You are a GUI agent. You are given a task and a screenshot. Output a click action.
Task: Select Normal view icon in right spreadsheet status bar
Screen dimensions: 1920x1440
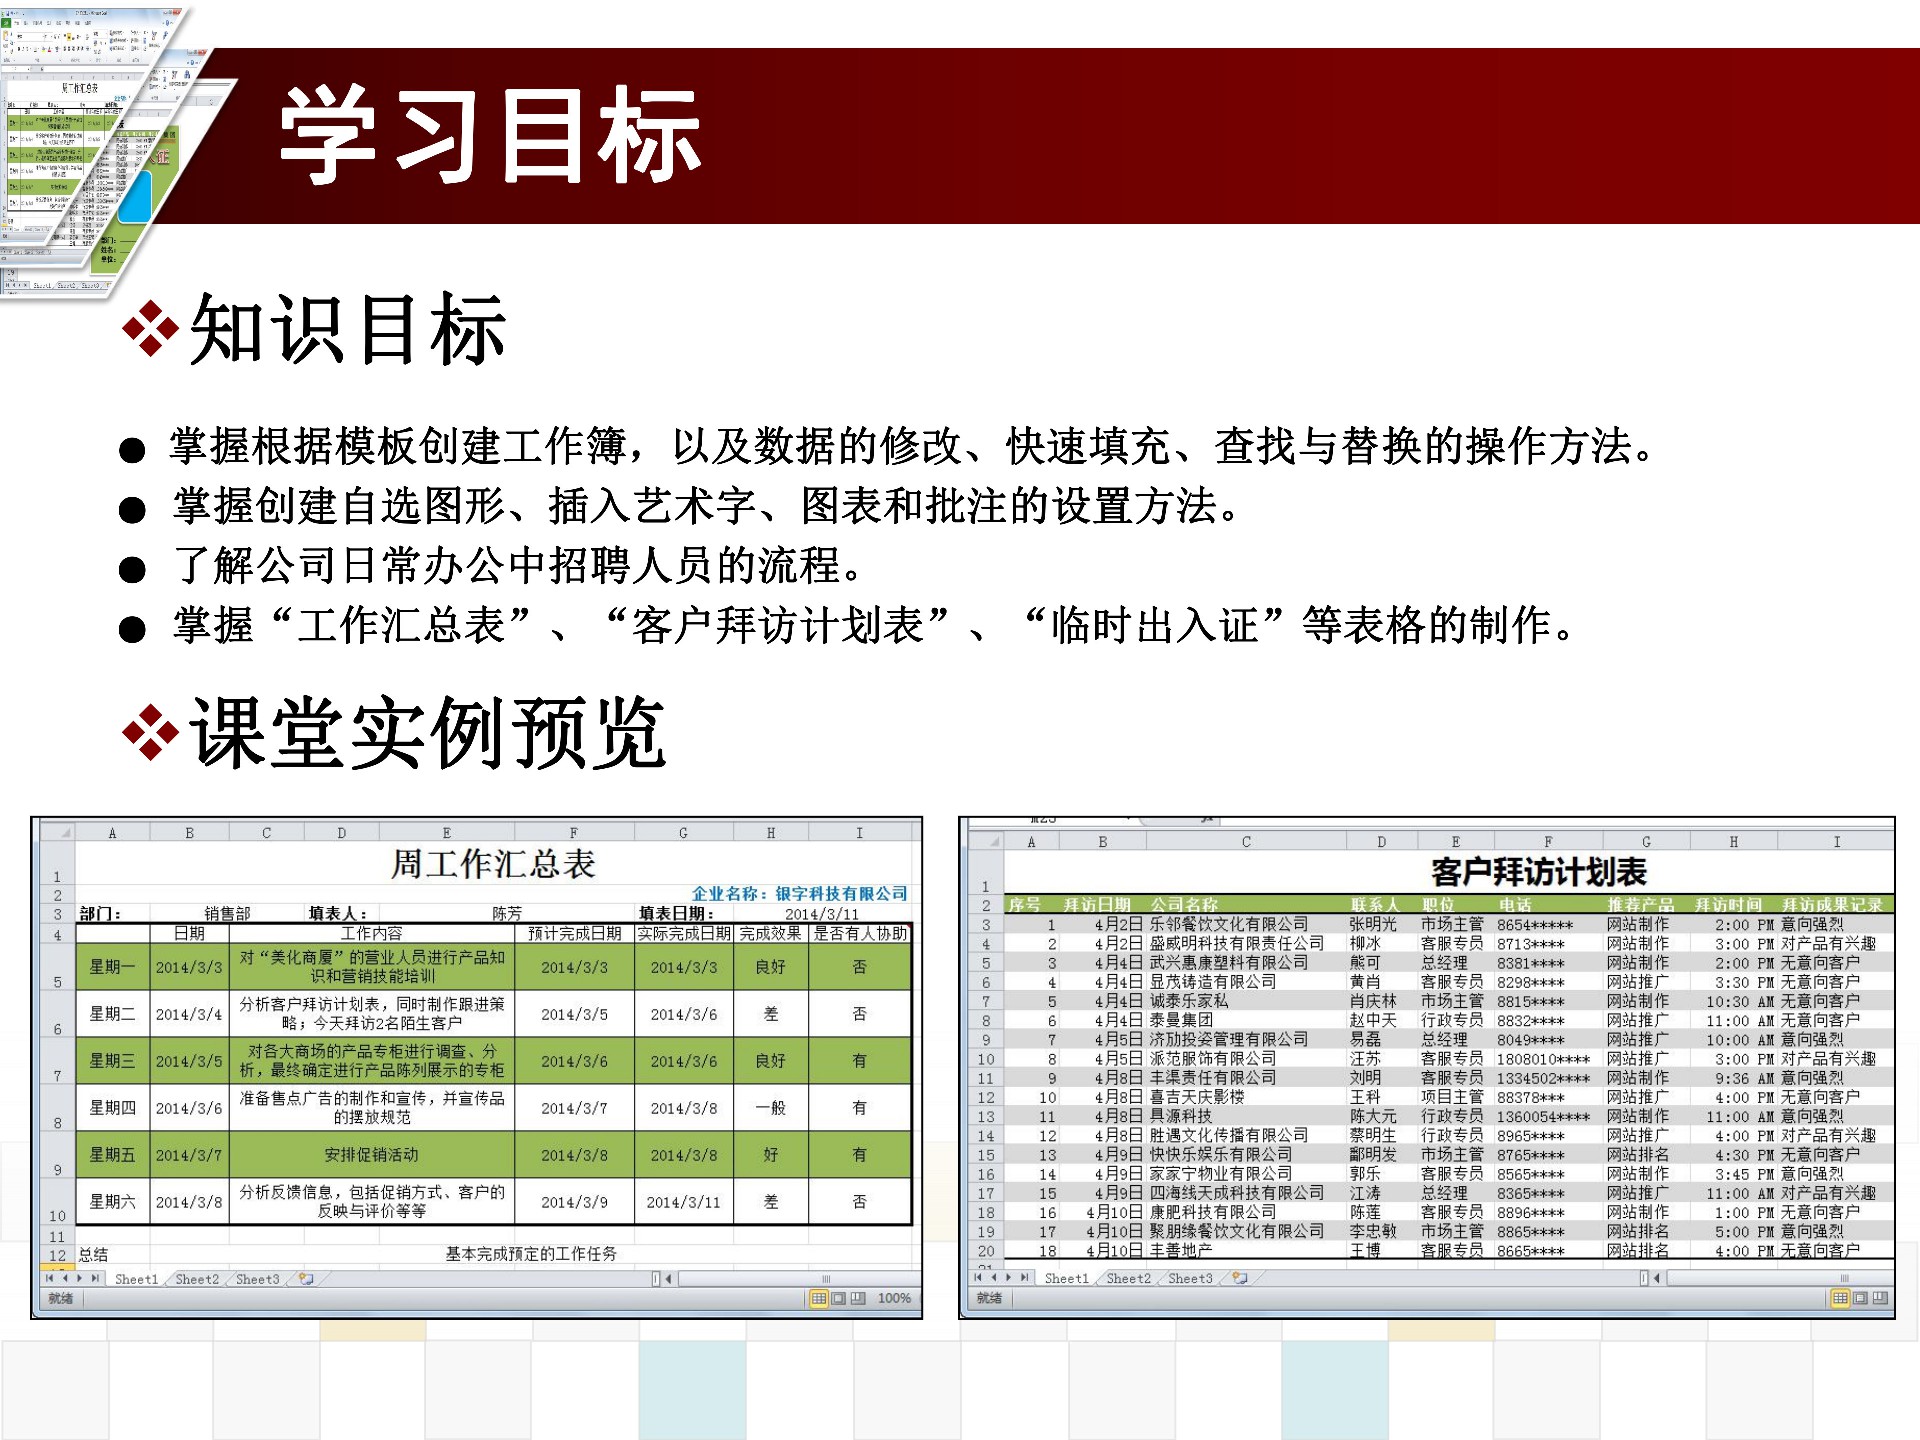click(x=1840, y=1298)
